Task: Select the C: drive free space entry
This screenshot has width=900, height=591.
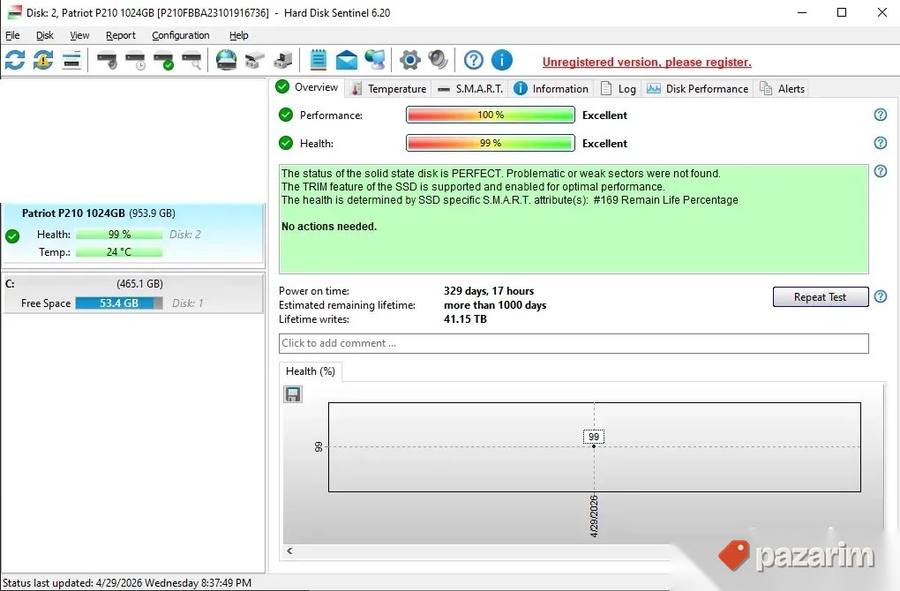Action: (x=133, y=293)
